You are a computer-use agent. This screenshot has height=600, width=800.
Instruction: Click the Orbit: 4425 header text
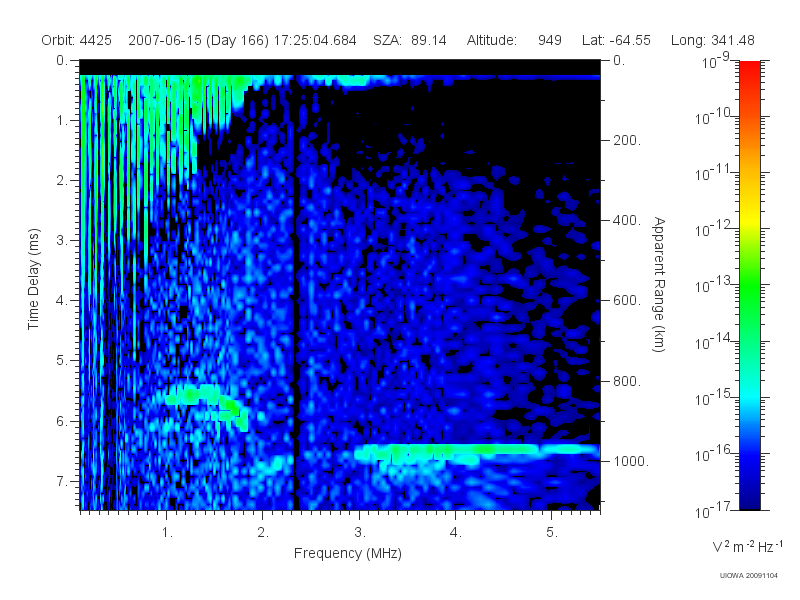[x=77, y=40]
